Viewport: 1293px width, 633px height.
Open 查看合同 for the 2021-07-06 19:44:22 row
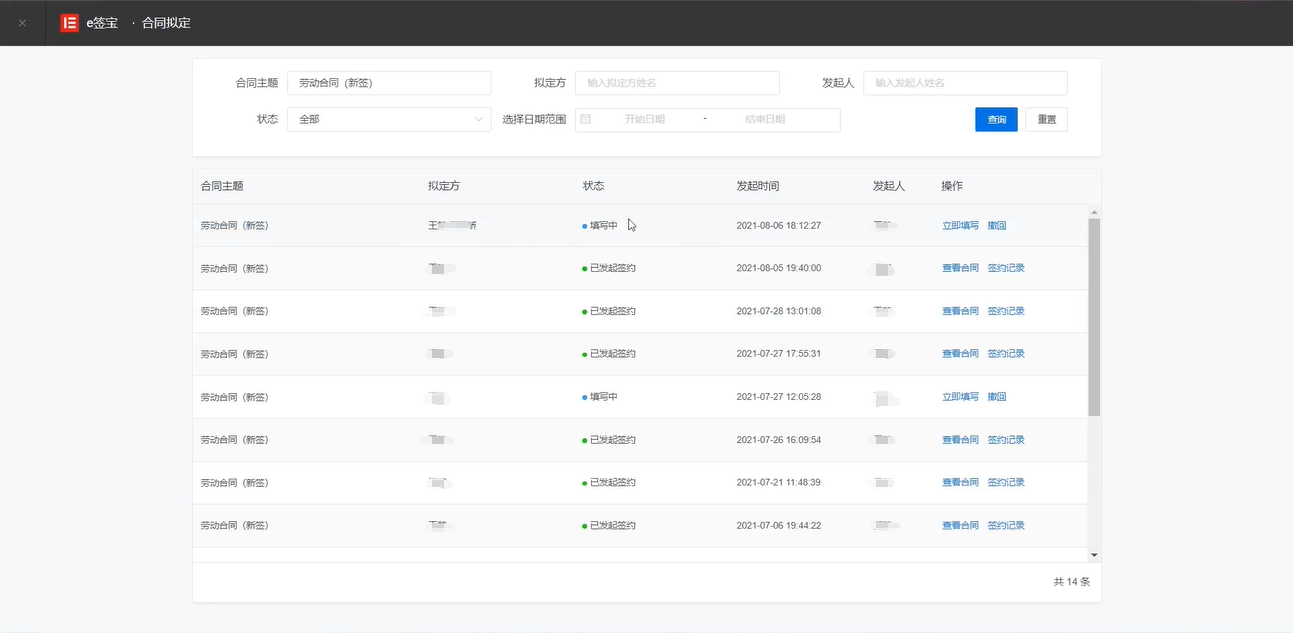[x=960, y=526]
